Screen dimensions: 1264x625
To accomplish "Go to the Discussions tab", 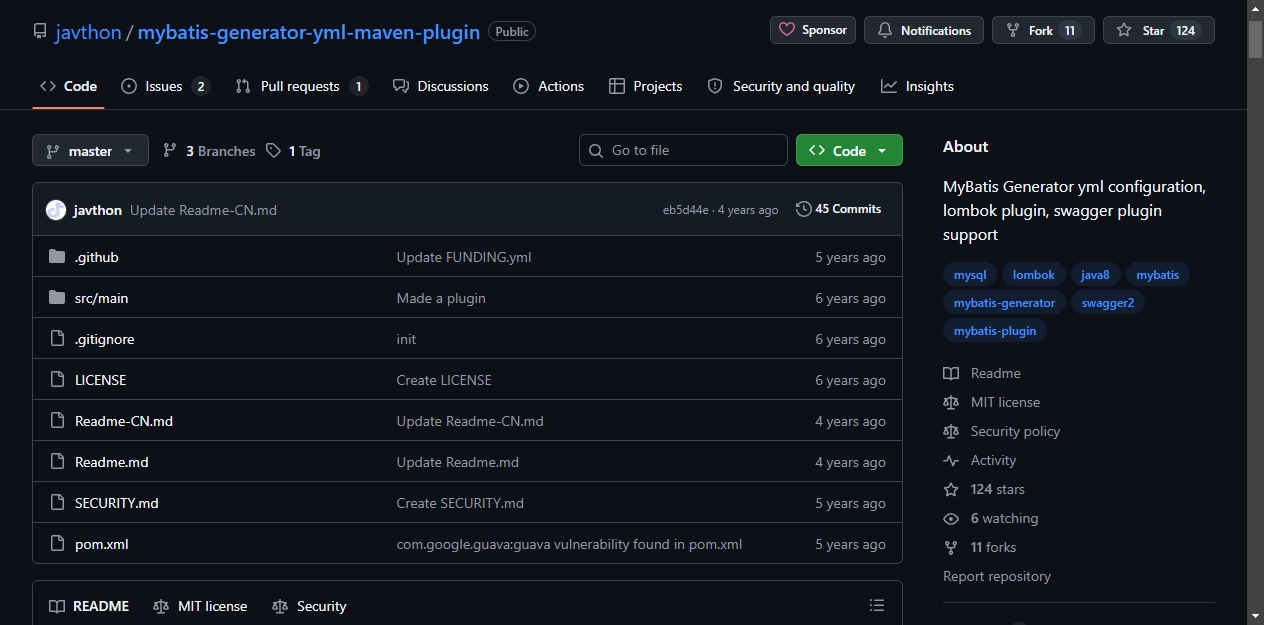I will [440, 86].
